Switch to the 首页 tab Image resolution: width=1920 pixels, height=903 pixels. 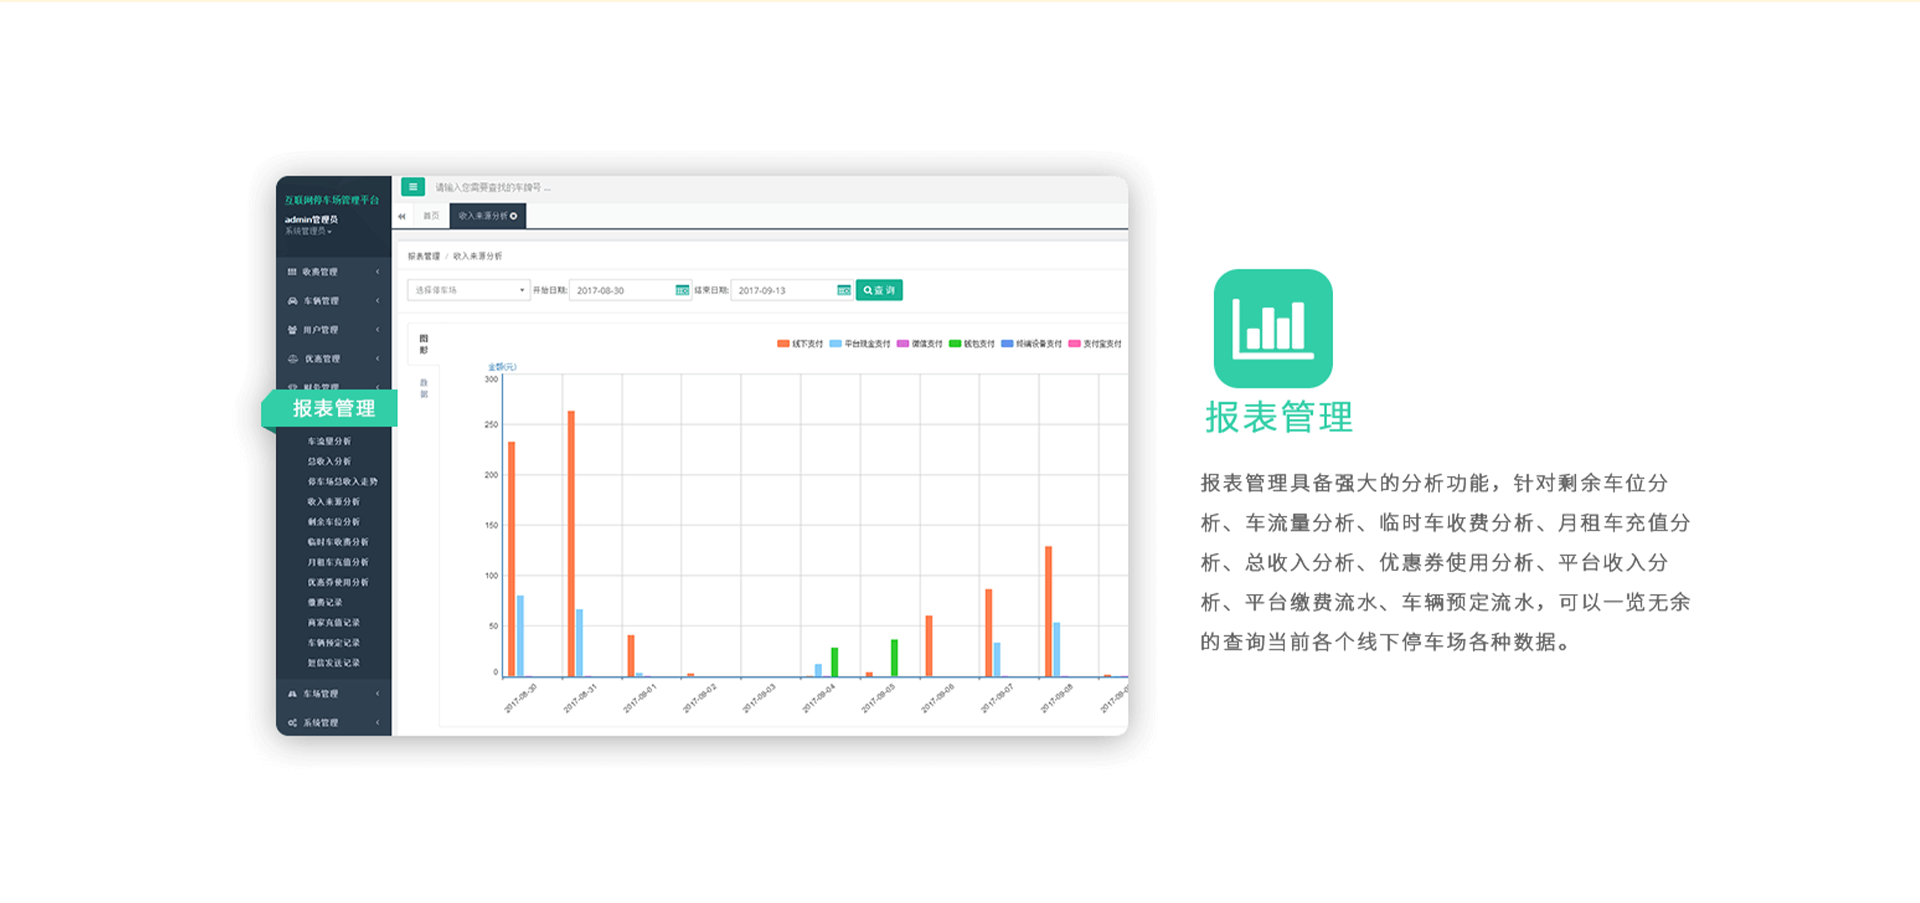click(x=431, y=216)
